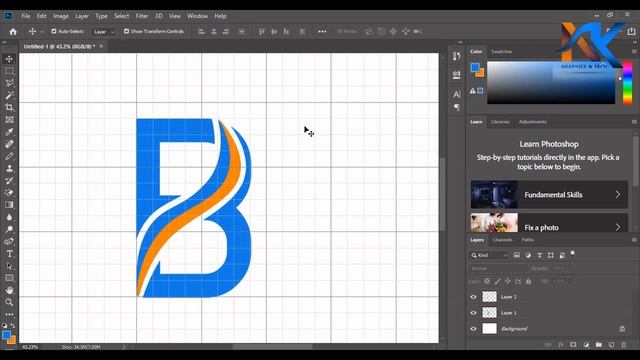
Task: Select the Crop tool
Action: point(9,108)
